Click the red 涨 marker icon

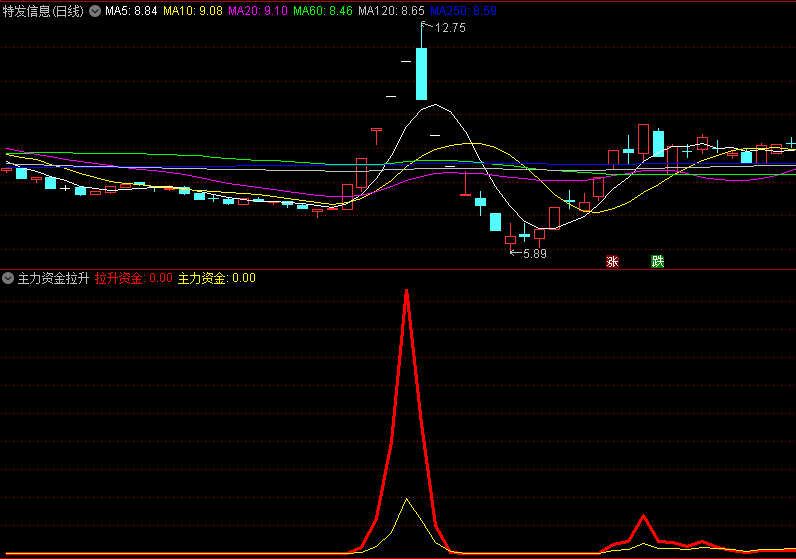pyautogui.click(x=612, y=262)
